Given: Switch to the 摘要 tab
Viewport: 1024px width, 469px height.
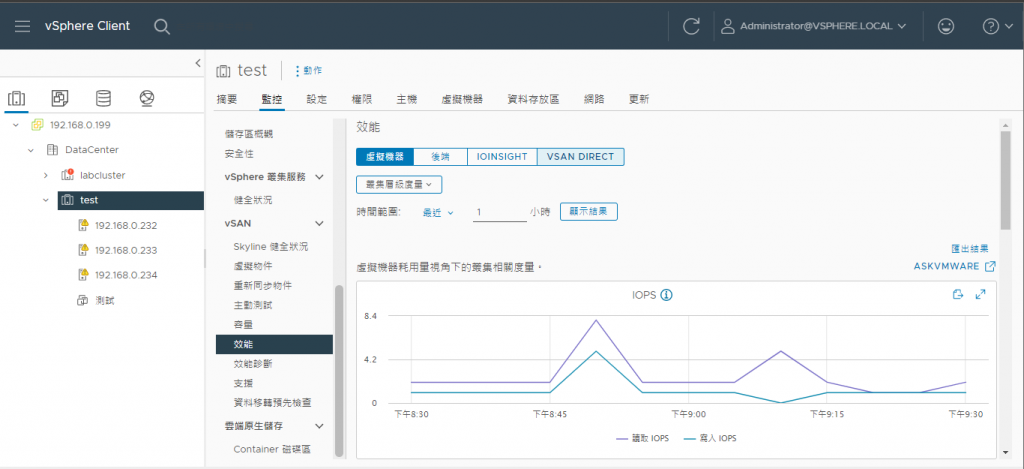Looking at the screenshot, I should 227,99.
